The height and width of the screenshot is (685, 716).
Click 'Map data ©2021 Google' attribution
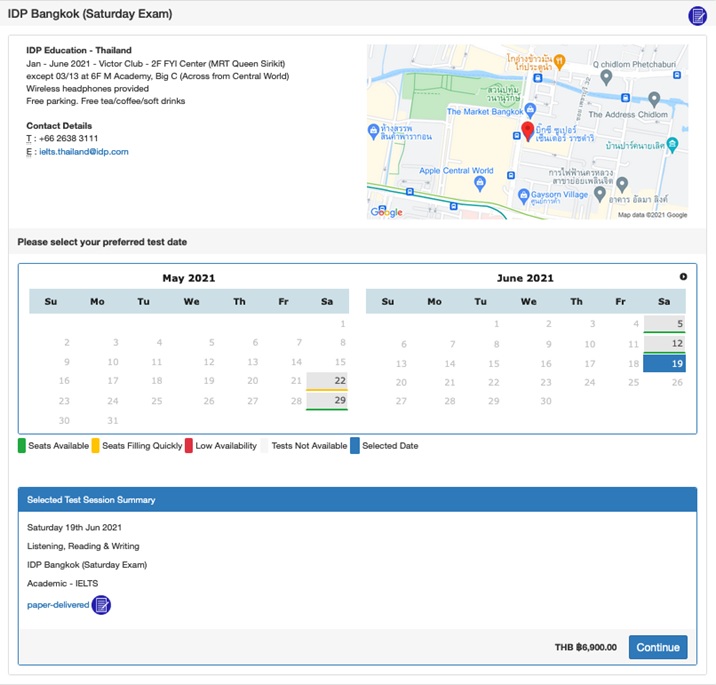coord(653,215)
